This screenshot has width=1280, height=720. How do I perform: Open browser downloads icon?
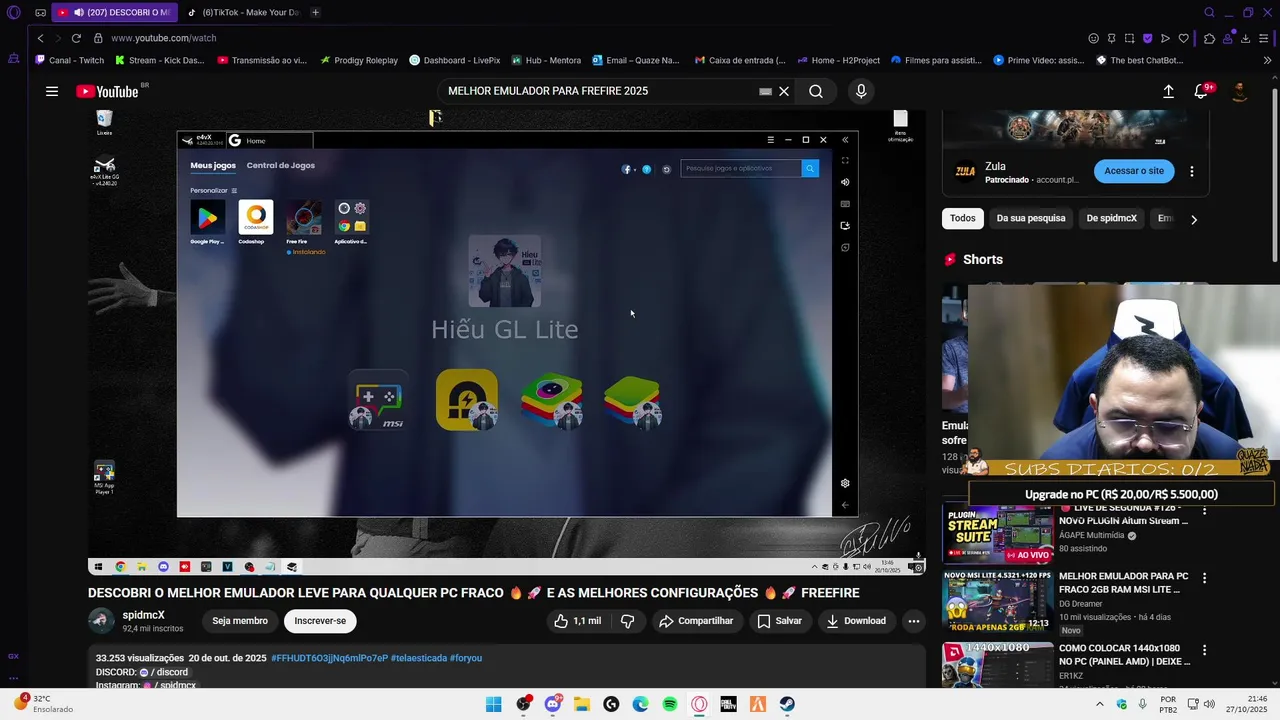pyautogui.click(x=1245, y=38)
